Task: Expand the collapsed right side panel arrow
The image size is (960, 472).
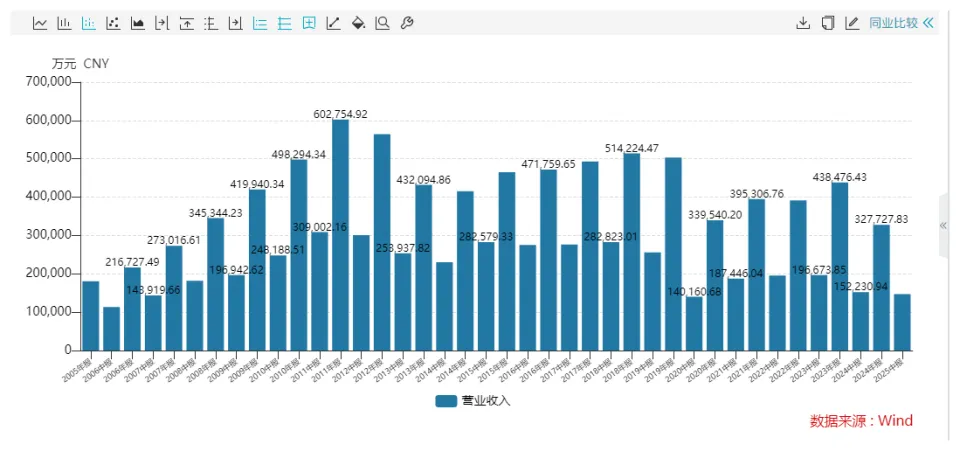Action: click(x=943, y=225)
